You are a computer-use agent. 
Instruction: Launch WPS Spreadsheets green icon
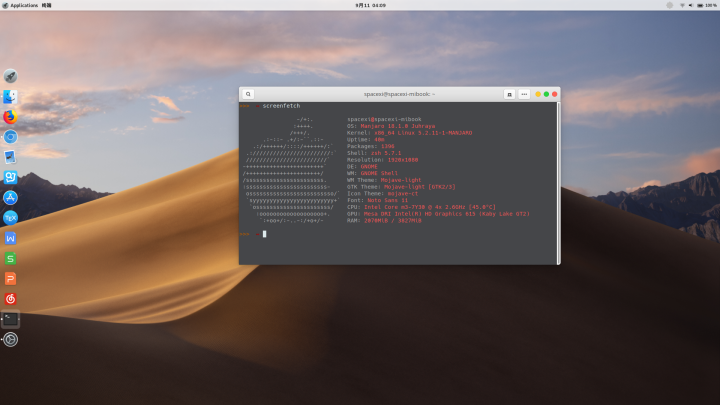(x=10, y=258)
